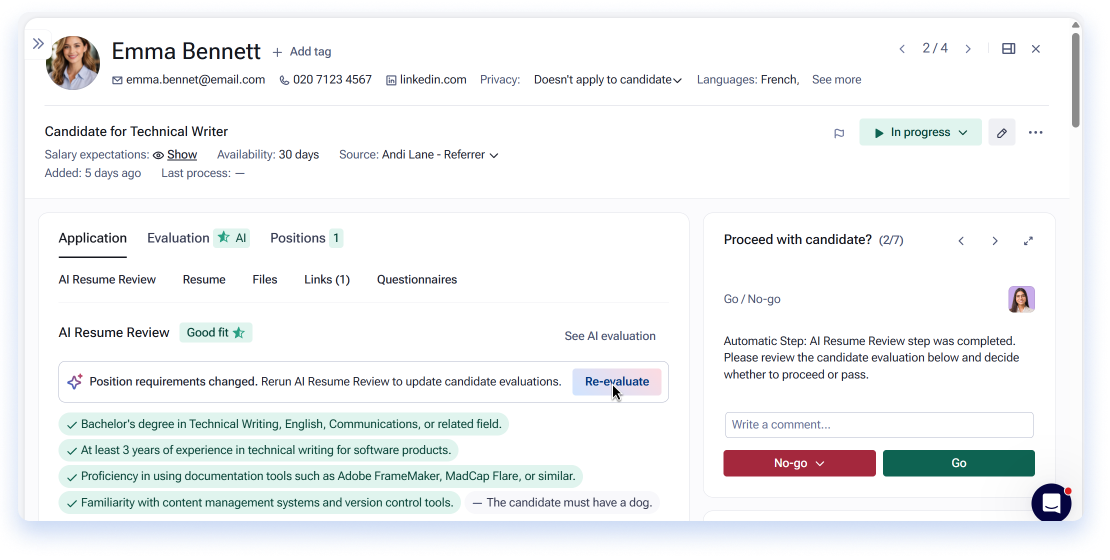Call phone number 020 7123 4567
Image resolution: width=1110 pixels, height=560 pixels.
[326, 80]
